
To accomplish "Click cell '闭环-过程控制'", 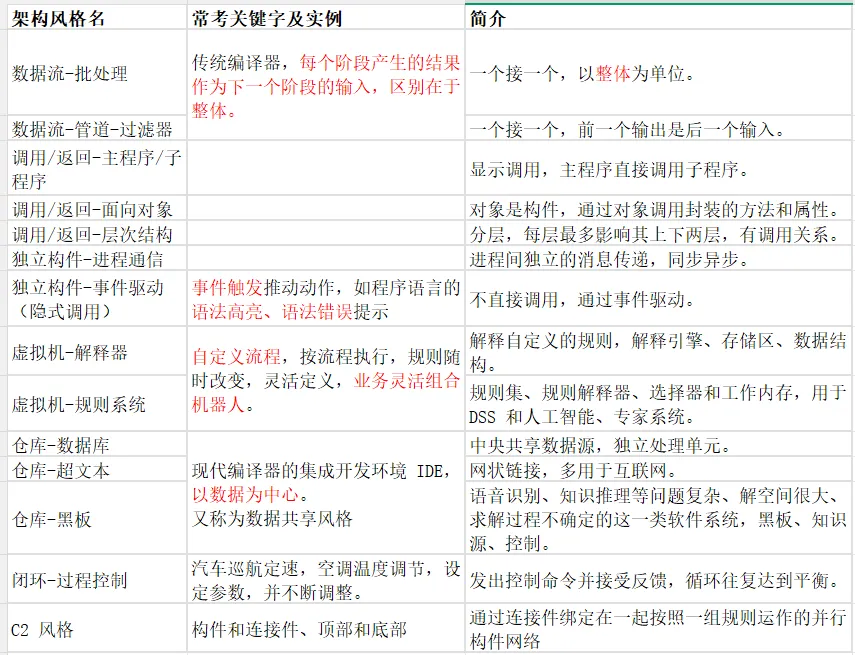I will pos(97,579).
